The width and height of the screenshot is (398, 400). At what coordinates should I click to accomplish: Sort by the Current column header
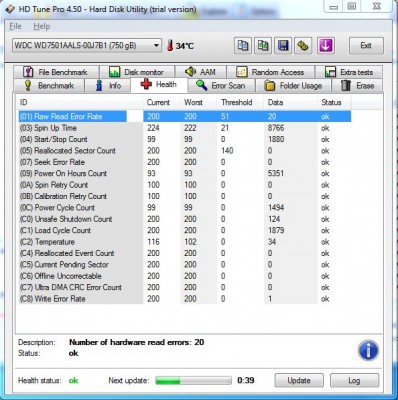(x=162, y=102)
